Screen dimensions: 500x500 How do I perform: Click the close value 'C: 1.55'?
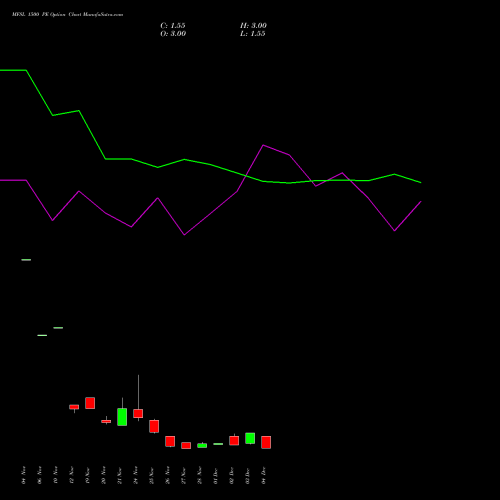pos(173,26)
